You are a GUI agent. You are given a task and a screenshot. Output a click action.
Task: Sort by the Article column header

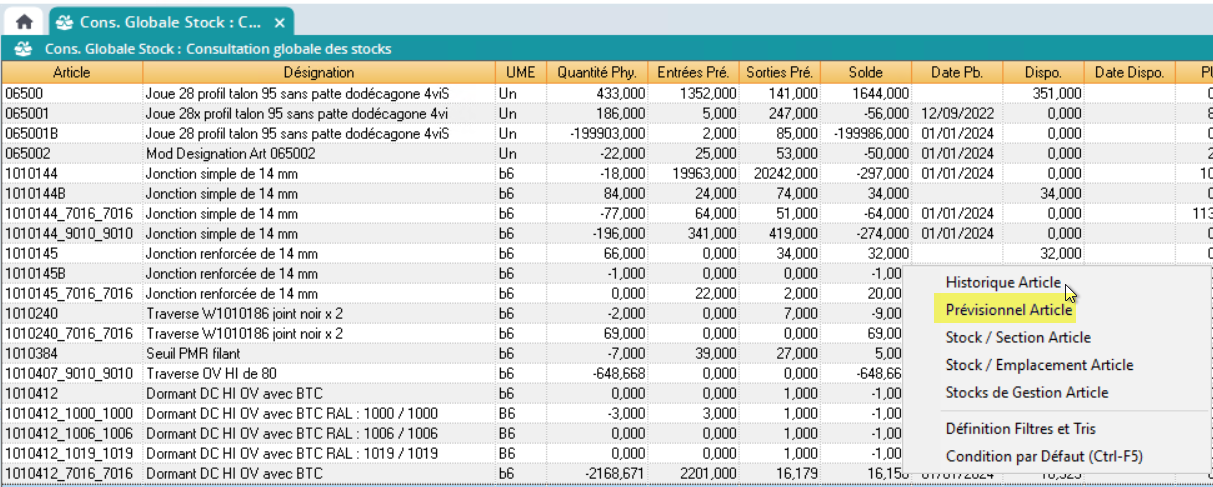point(72,73)
